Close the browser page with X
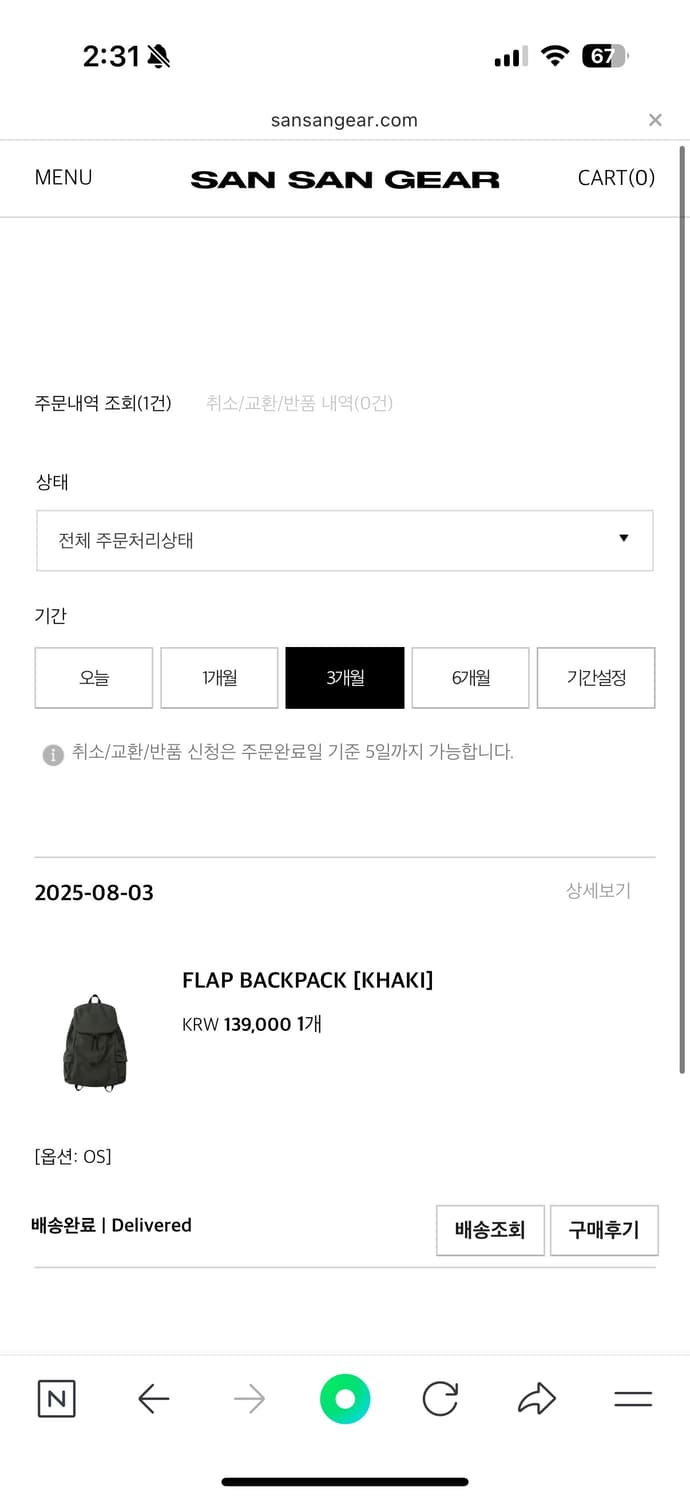 [655, 120]
